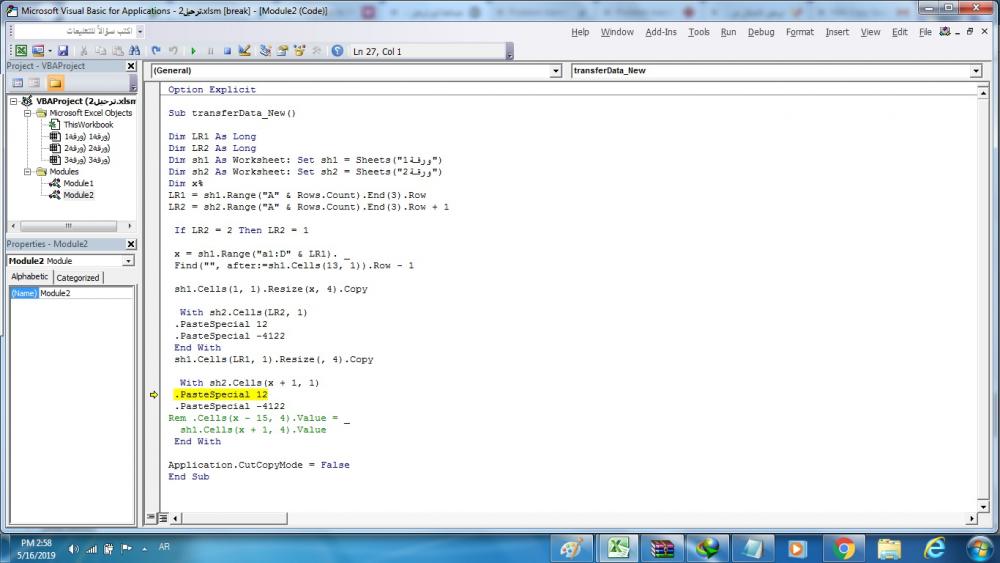Click the Undo arrow icon
Image resolution: width=1000 pixels, height=563 pixels.
coord(156,51)
